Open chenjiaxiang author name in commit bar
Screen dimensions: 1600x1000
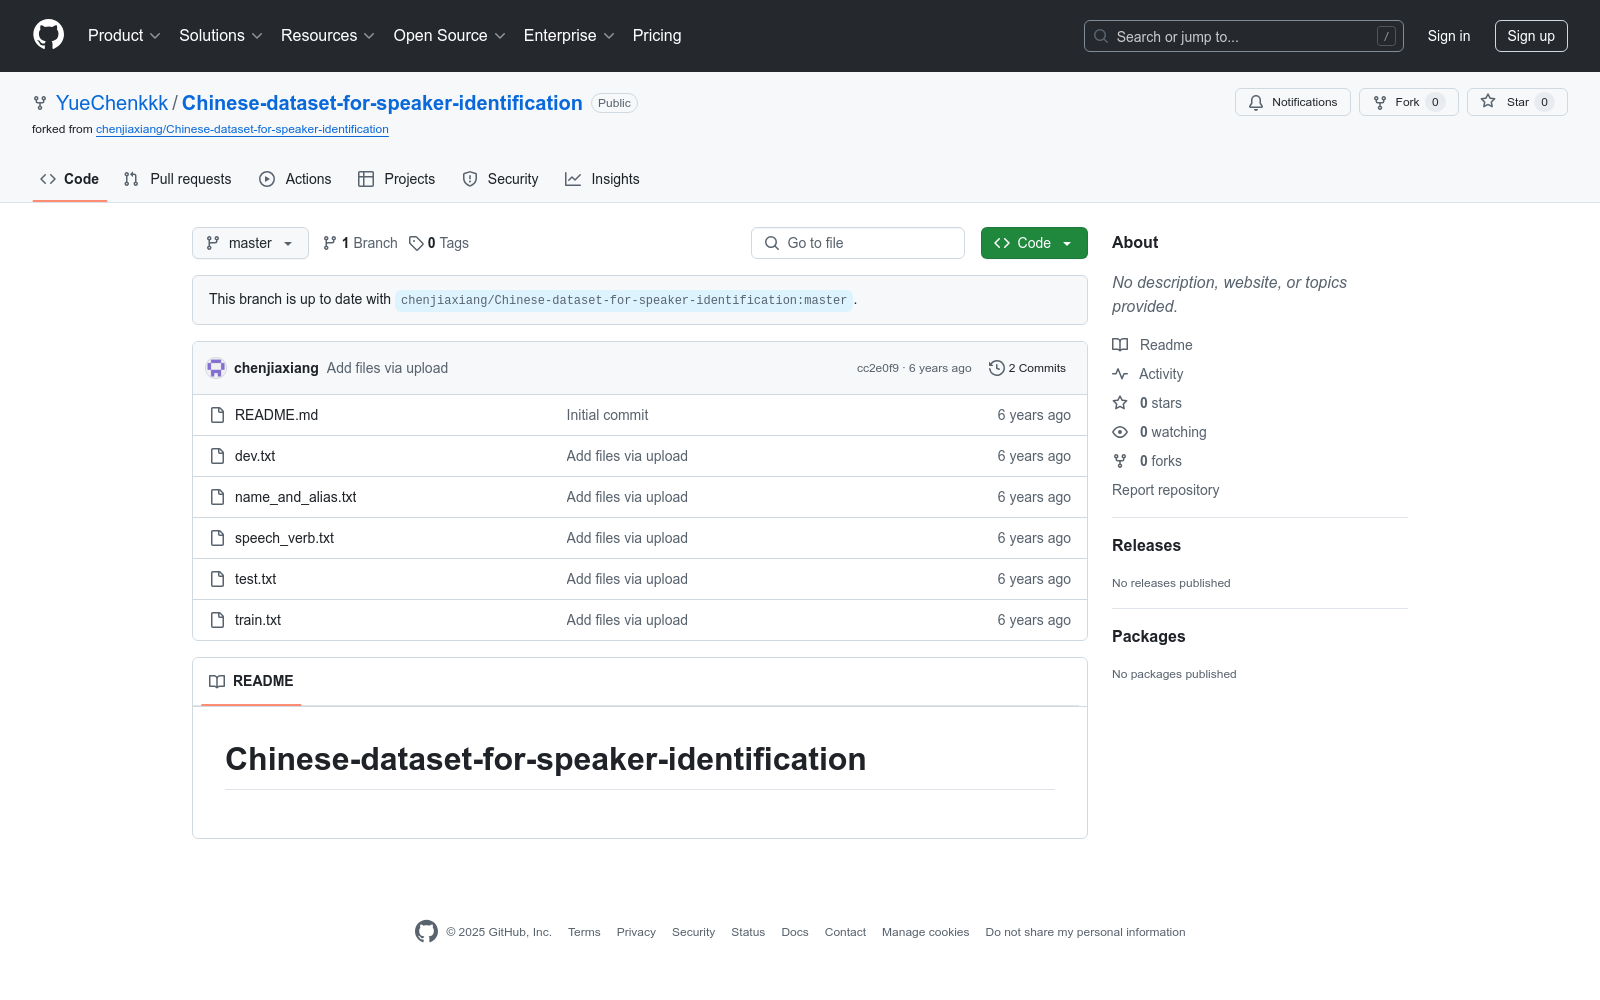[x=276, y=368]
